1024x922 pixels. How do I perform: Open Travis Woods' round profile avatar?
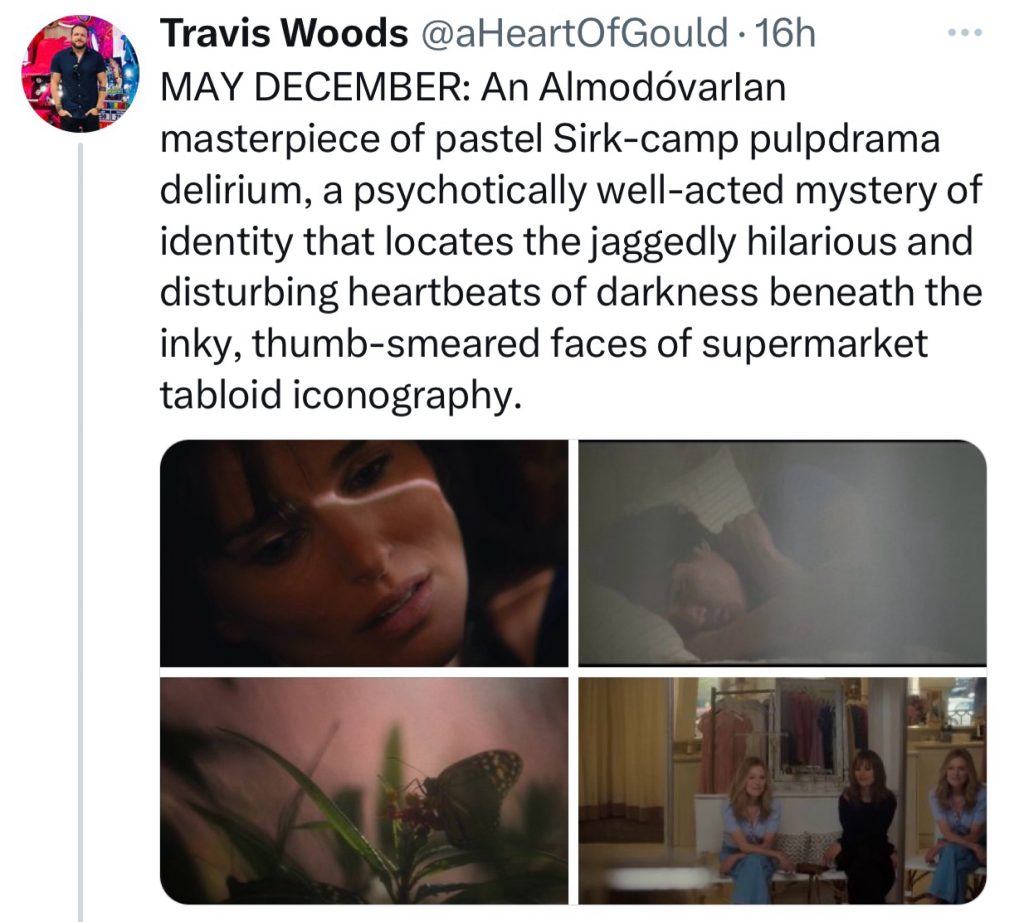[x=80, y=73]
